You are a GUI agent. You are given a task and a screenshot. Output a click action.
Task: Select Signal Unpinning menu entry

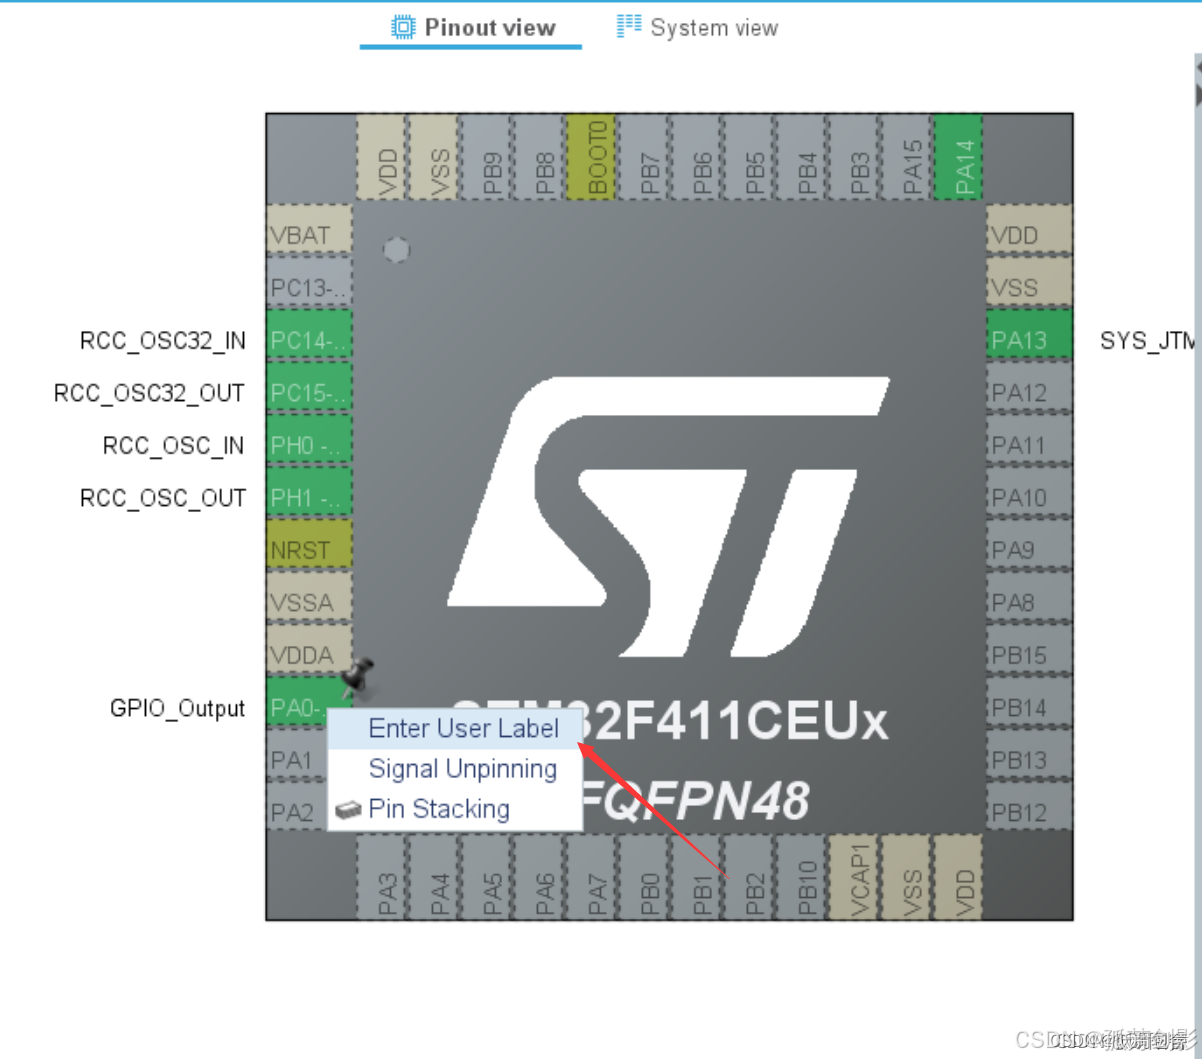(x=455, y=769)
